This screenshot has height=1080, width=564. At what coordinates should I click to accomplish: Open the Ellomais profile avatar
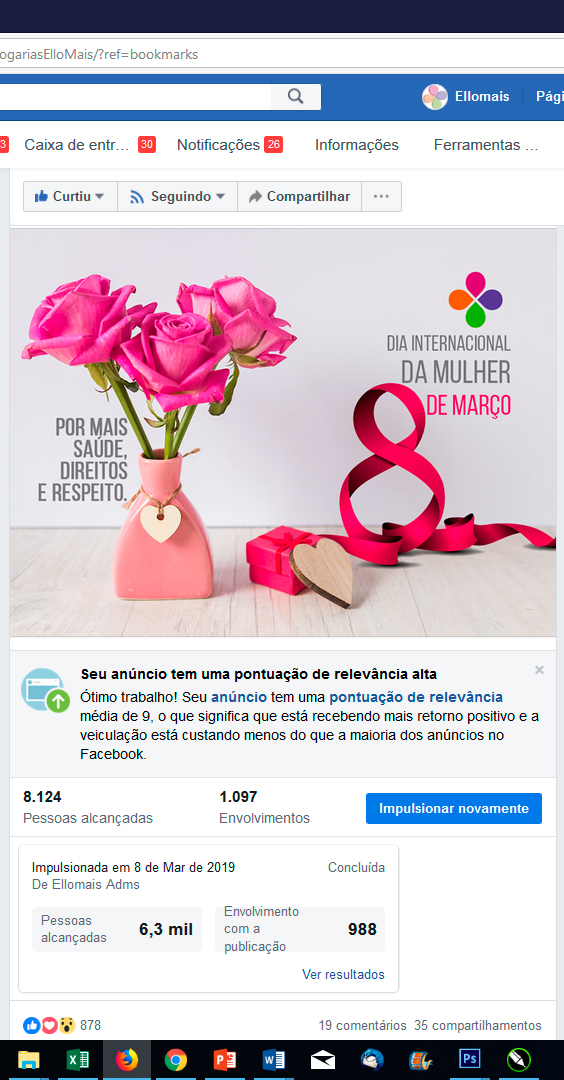coord(435,96)
